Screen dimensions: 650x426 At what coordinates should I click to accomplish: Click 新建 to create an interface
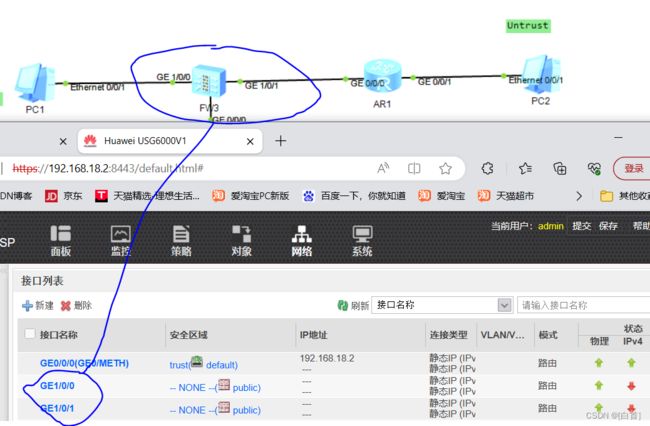pyautogui.click(x=38, y=306)
